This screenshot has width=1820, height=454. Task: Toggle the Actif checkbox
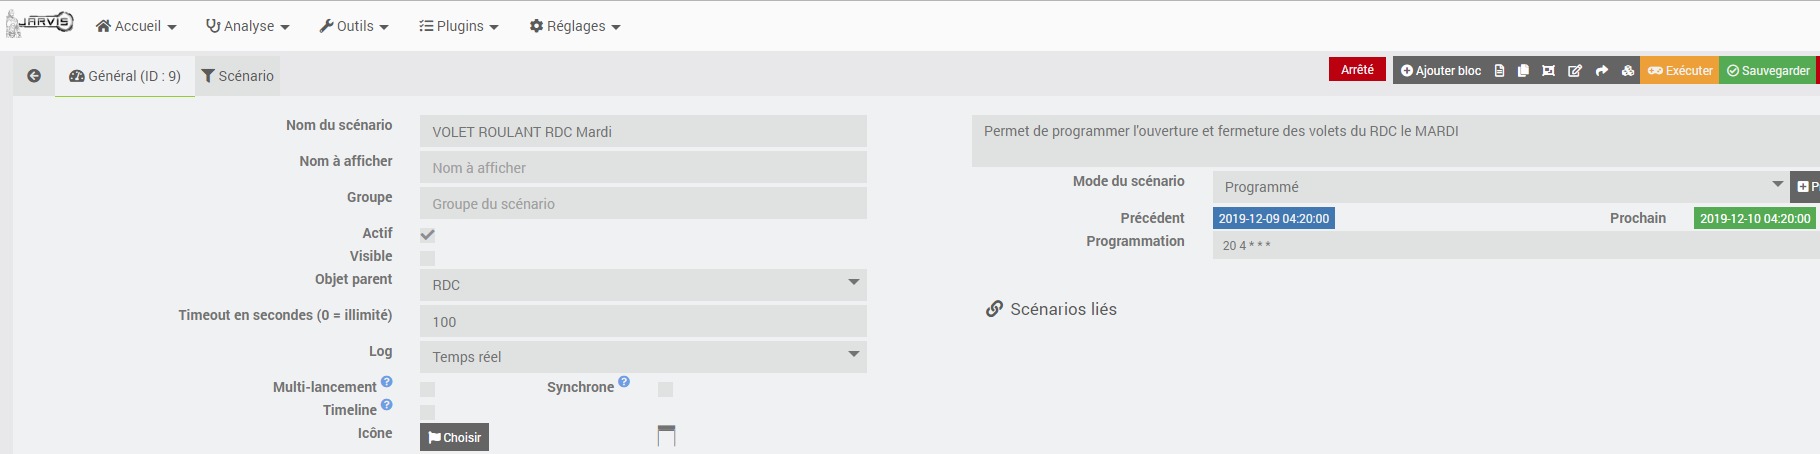coord(427,235)
